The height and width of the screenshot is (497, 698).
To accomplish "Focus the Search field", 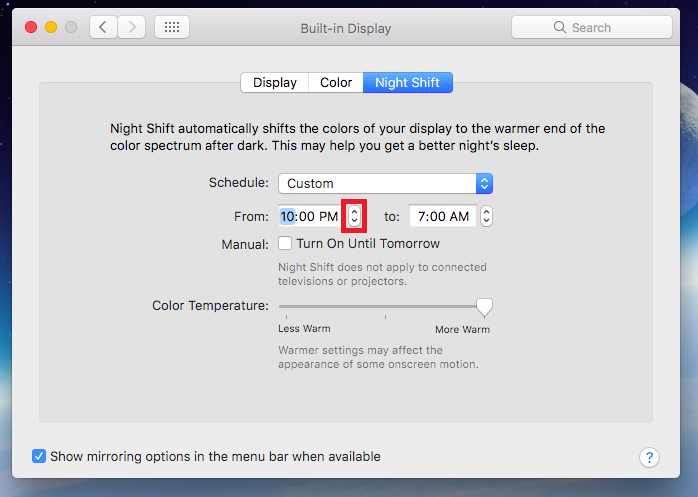I will [592, 28].
